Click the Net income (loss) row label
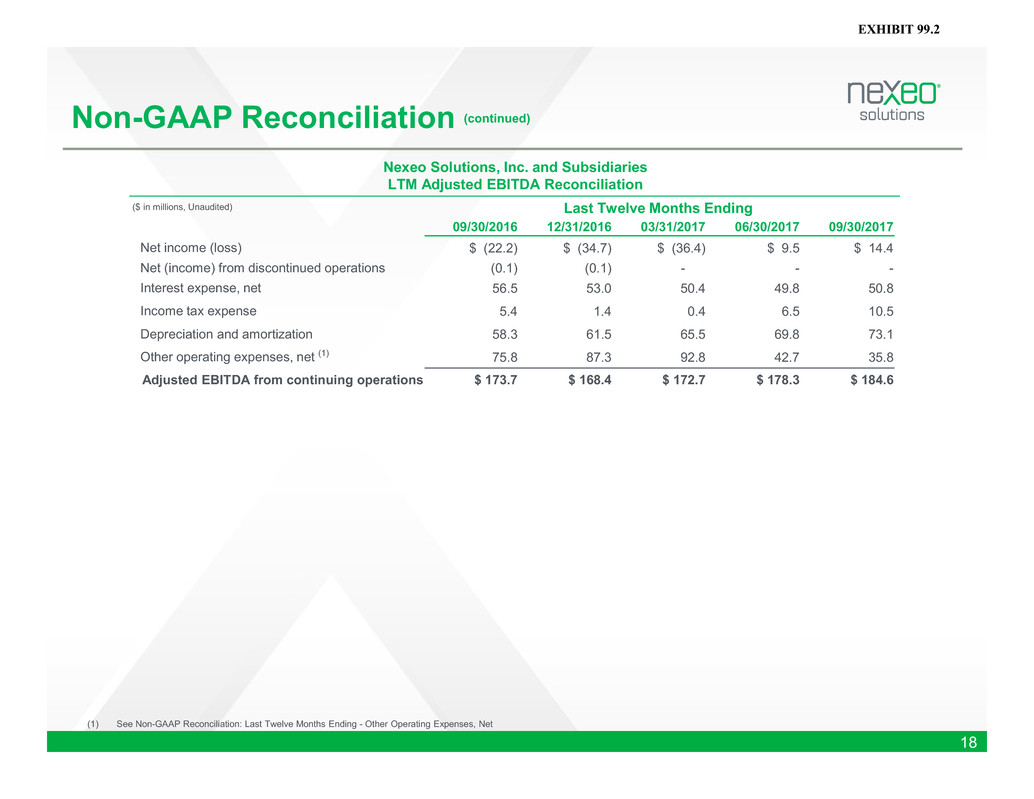Screen dimensions: 1034x799 [x=191, y=247]
